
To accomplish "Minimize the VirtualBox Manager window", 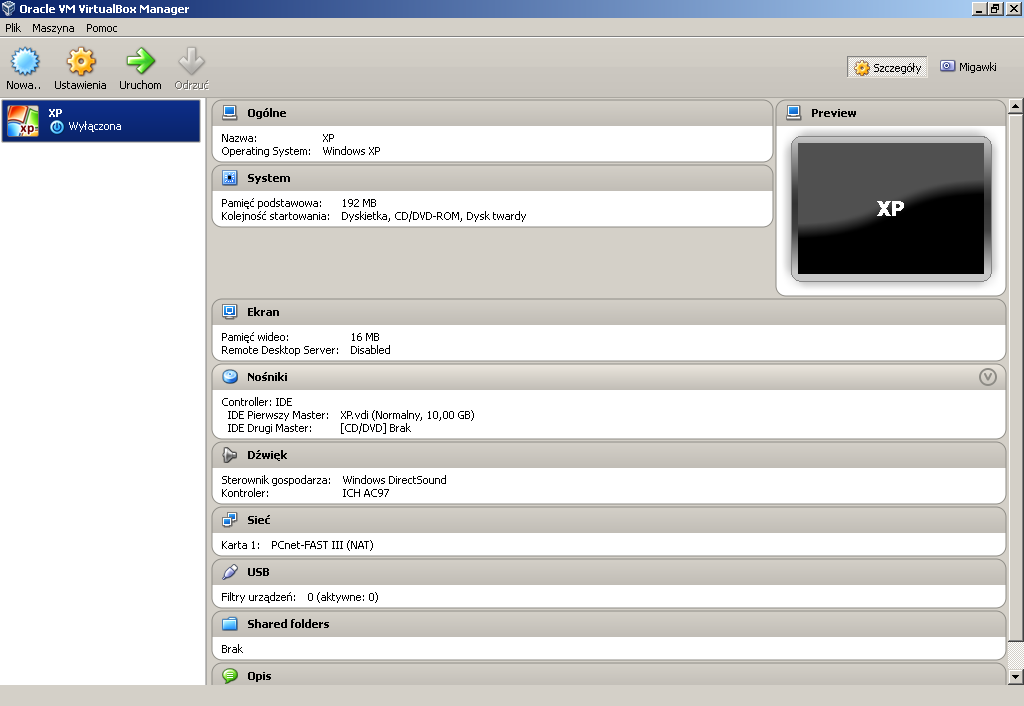I will pos(978,8).
